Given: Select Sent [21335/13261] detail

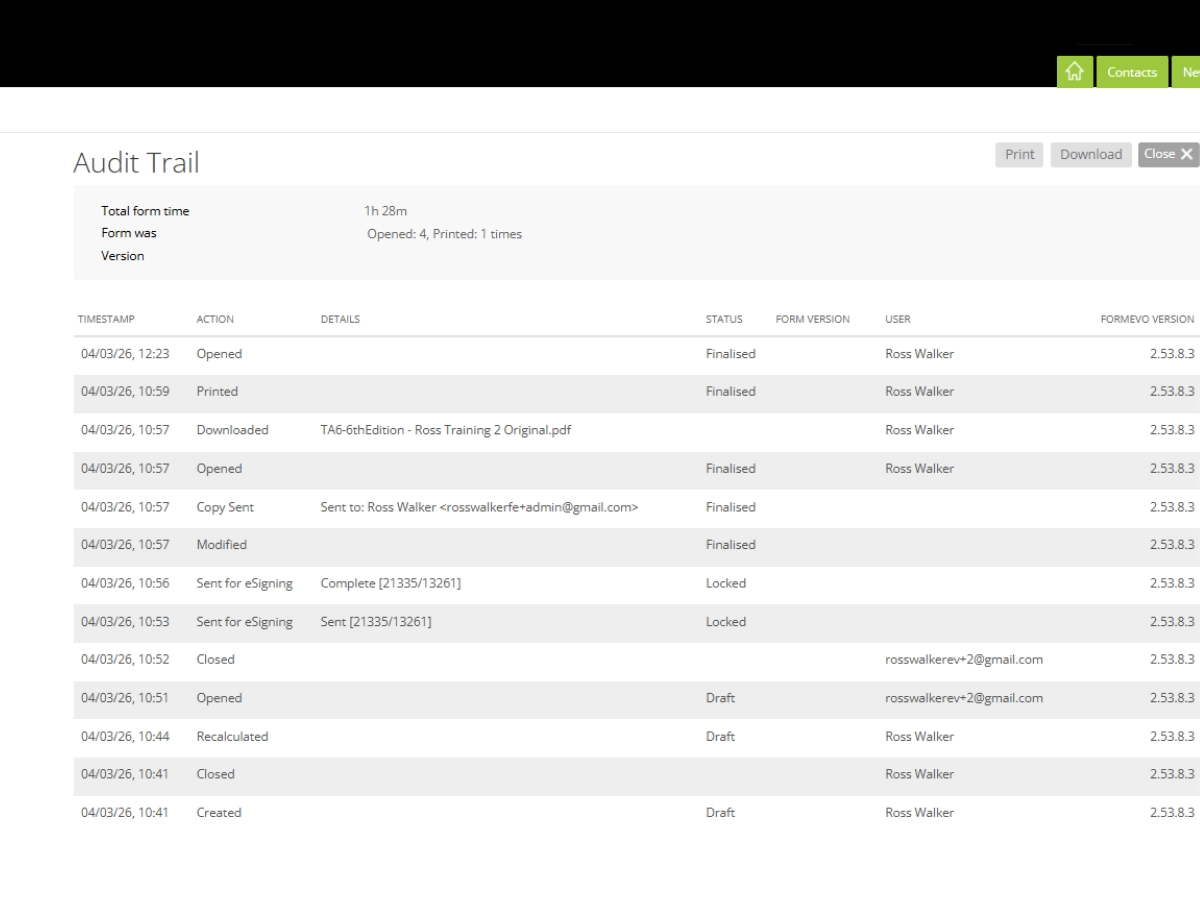Looking at the screenshot, I should (376, 622).
